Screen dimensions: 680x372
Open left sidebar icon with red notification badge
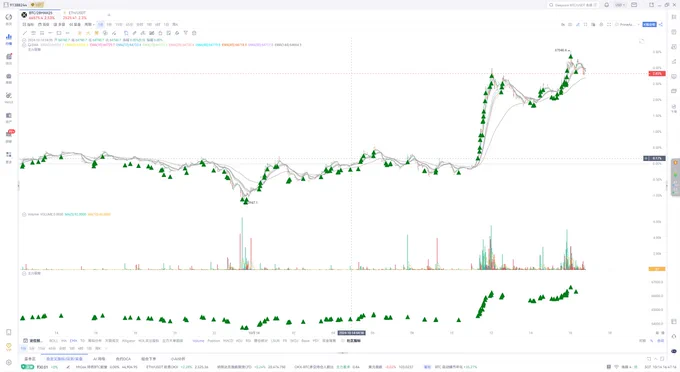pos(9,135)
